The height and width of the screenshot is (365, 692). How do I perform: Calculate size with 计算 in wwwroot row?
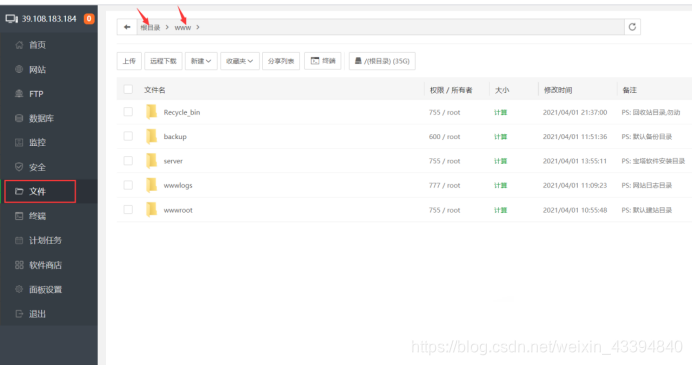click(500, 210)
